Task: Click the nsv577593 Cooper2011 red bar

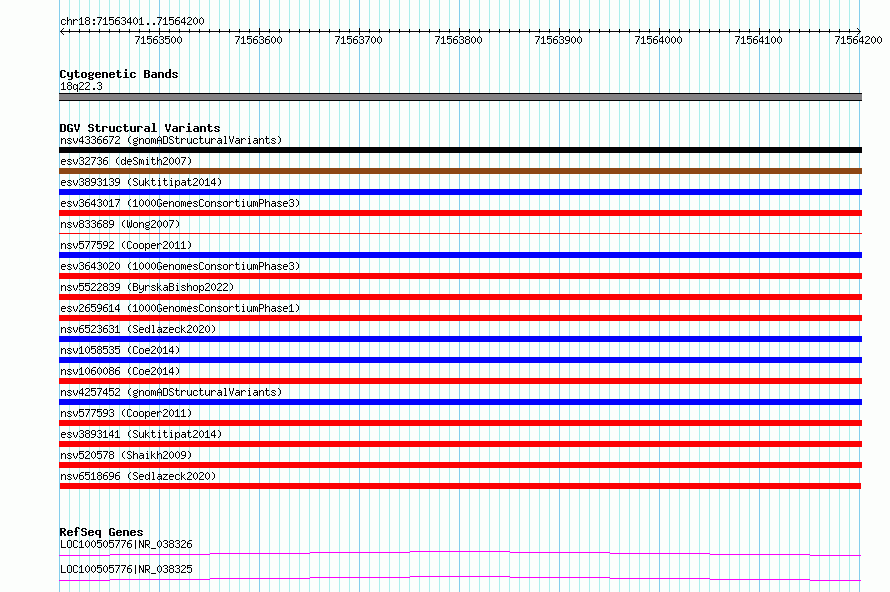Action: tap(460, 423)
